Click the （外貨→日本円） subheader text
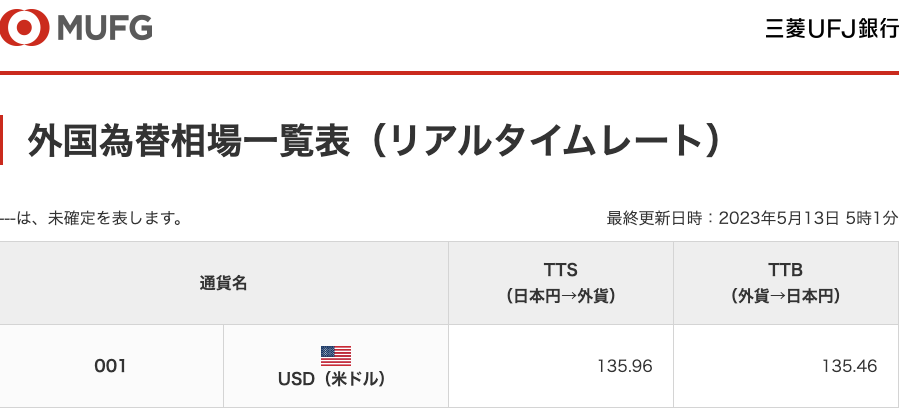This screenshot has width=899, height=408. tap(785, 296)
